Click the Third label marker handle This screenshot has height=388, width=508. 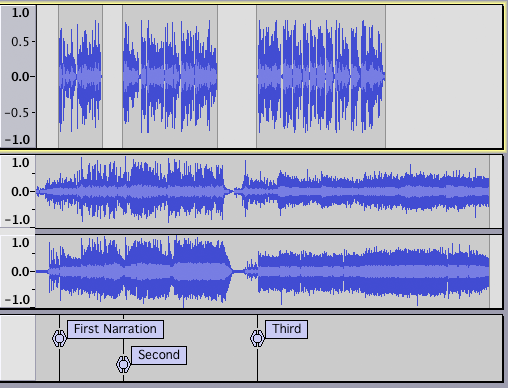pos(257,338)
